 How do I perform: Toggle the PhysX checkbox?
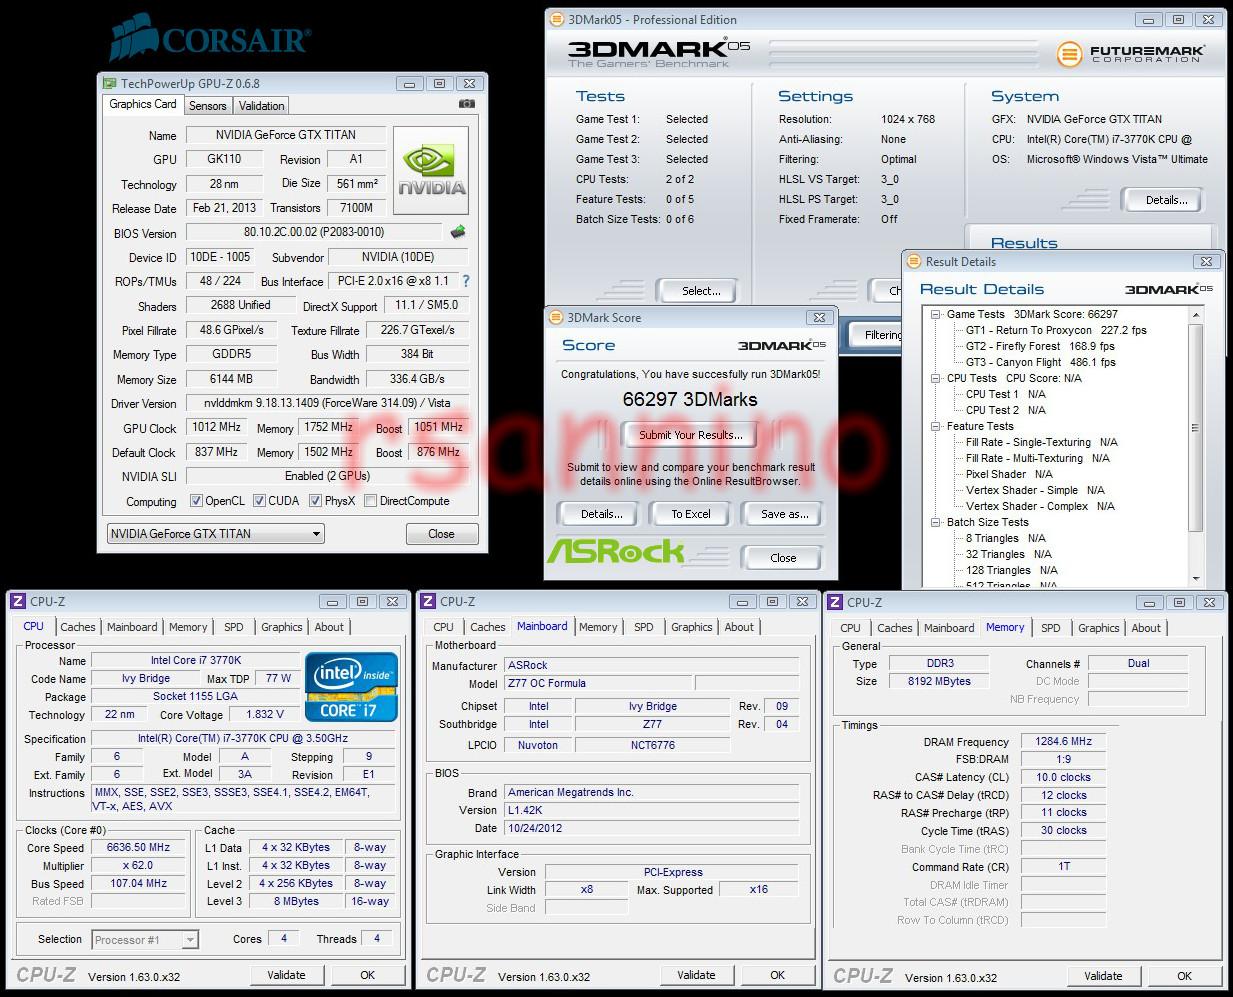point(315,501)
